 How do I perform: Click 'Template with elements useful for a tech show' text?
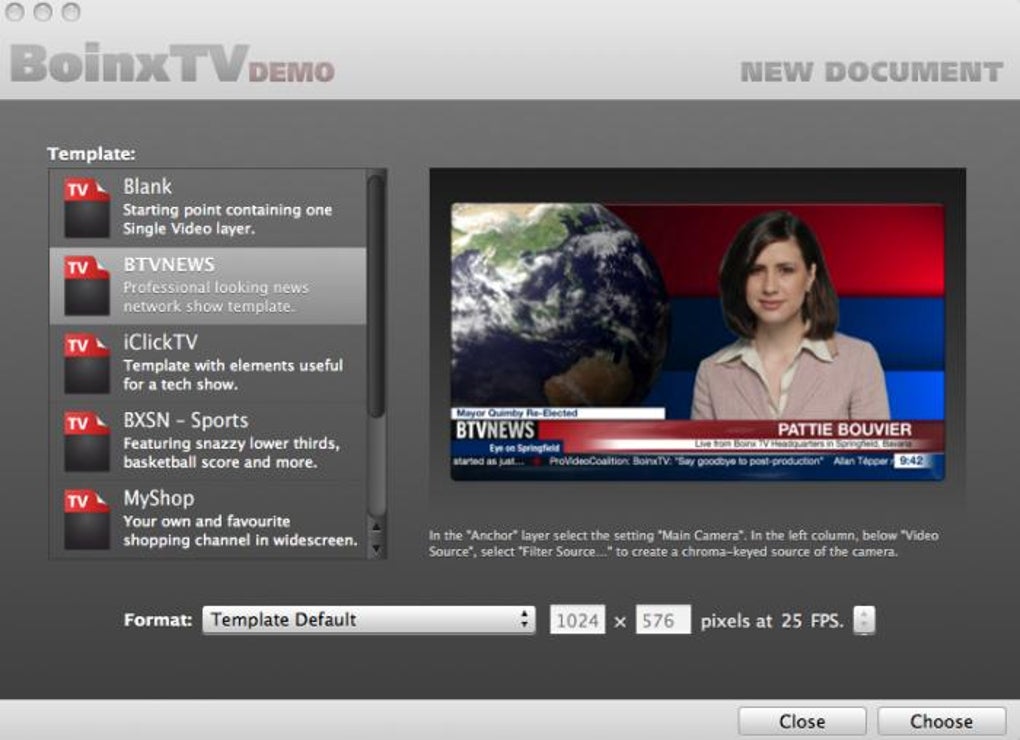232,375
